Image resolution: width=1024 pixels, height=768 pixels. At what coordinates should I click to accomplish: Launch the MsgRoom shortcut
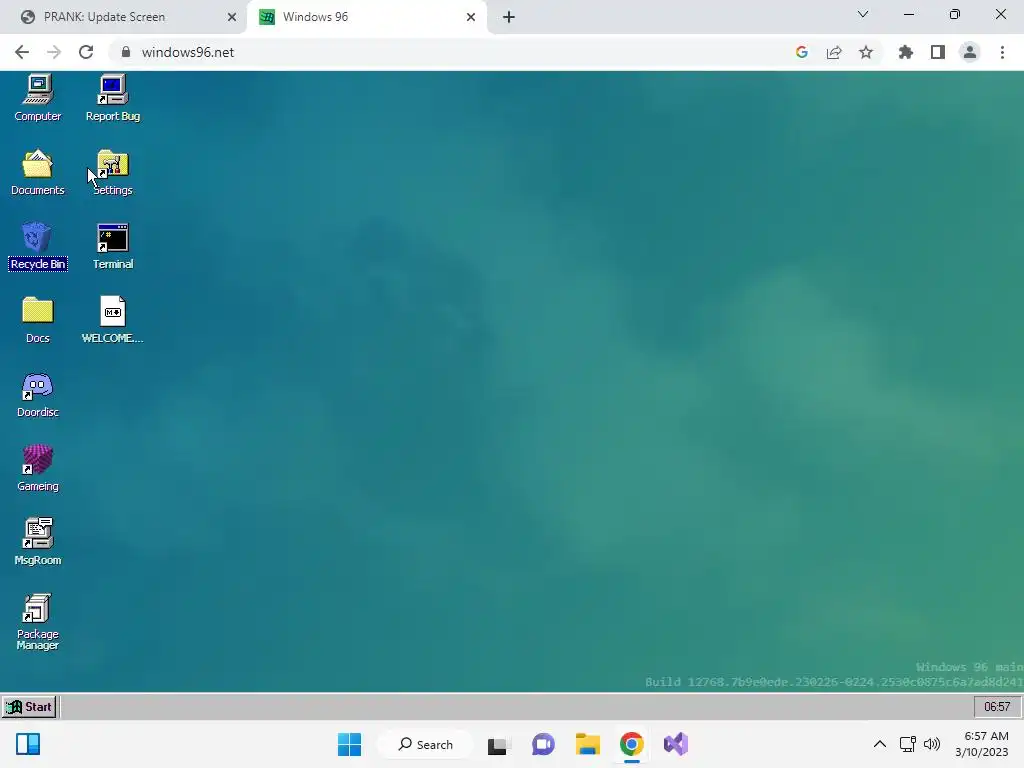point(38,542)
